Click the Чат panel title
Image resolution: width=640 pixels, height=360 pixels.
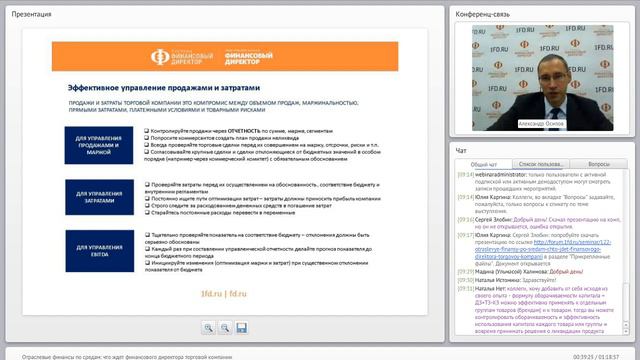[461, 151]
